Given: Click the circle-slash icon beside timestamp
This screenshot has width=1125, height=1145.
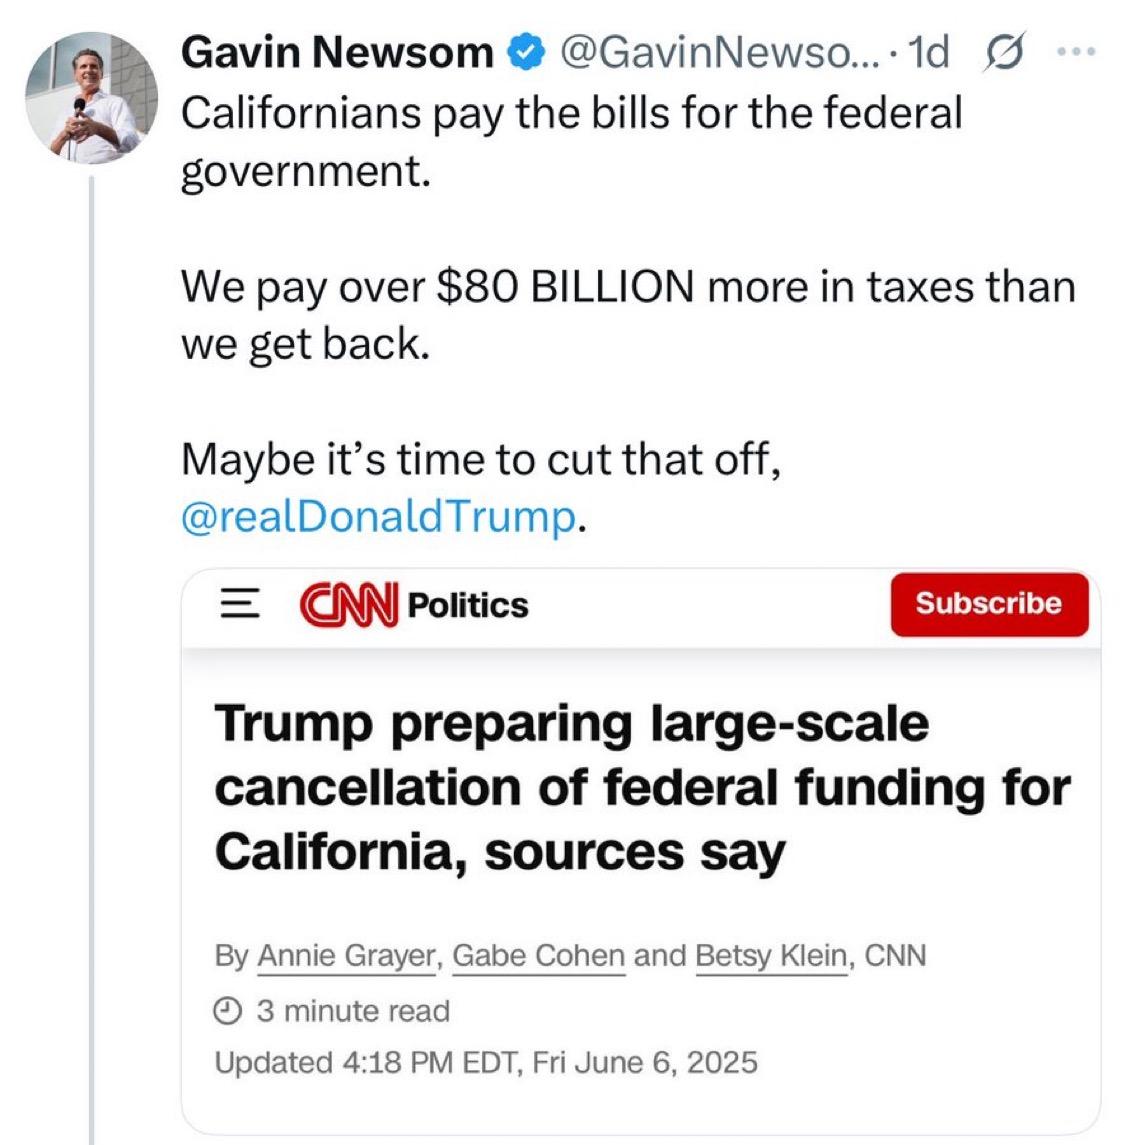Looking at the screenshot, I should (1001, 53).
